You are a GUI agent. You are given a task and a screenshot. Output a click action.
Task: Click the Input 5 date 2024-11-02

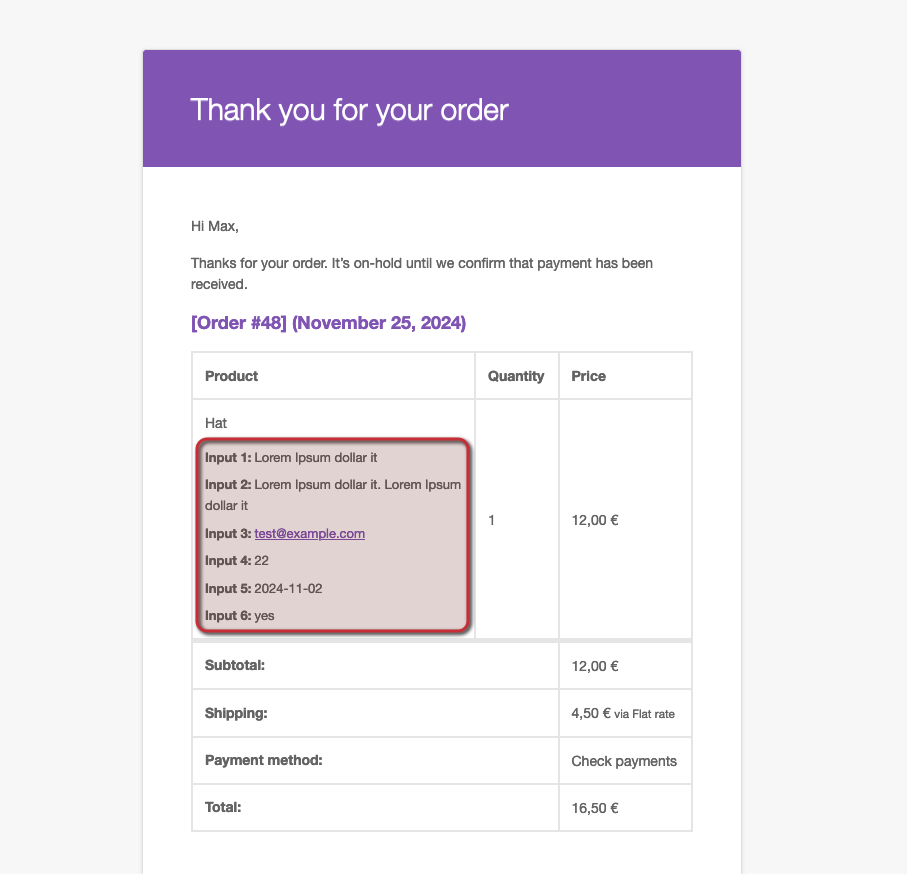(x=288, y=589)
